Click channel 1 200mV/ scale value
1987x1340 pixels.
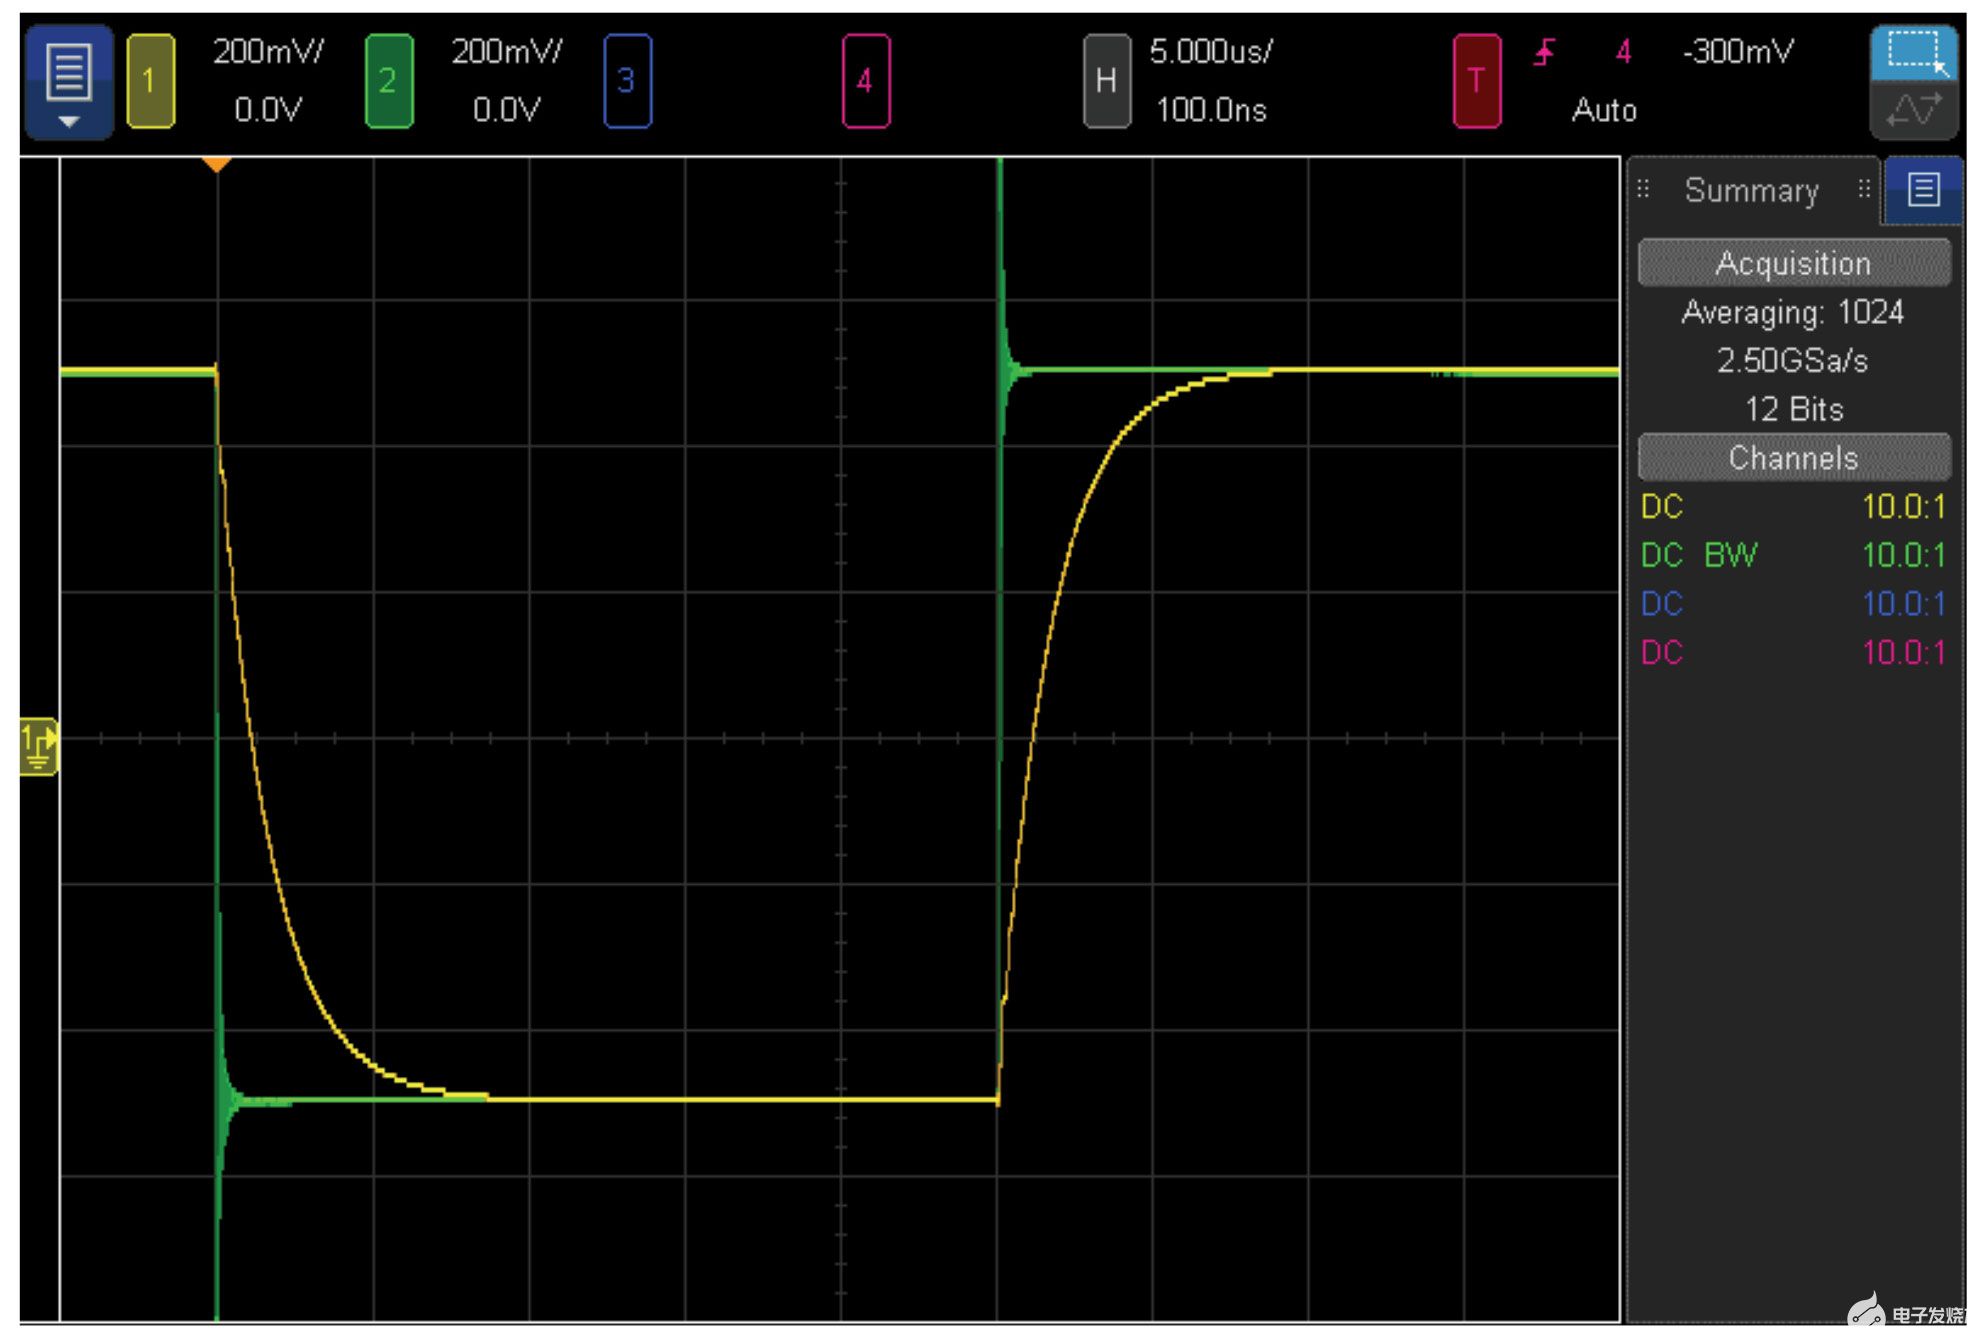tap(268, 52)
